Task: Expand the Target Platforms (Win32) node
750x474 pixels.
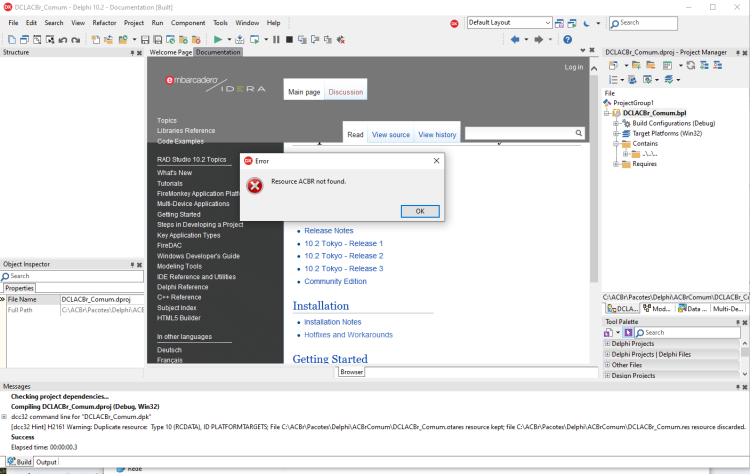Action: pyautogui.click(x=616, y=133)
